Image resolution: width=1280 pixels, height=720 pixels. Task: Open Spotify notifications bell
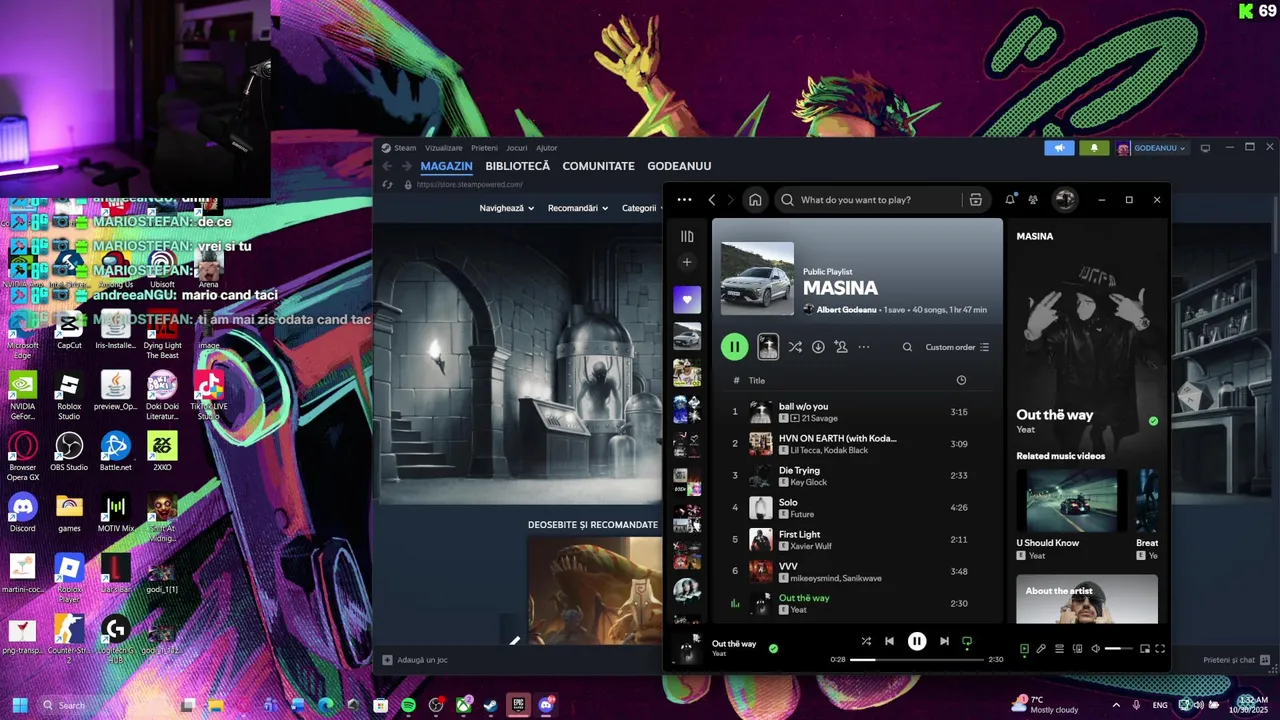coord(1010,200)
